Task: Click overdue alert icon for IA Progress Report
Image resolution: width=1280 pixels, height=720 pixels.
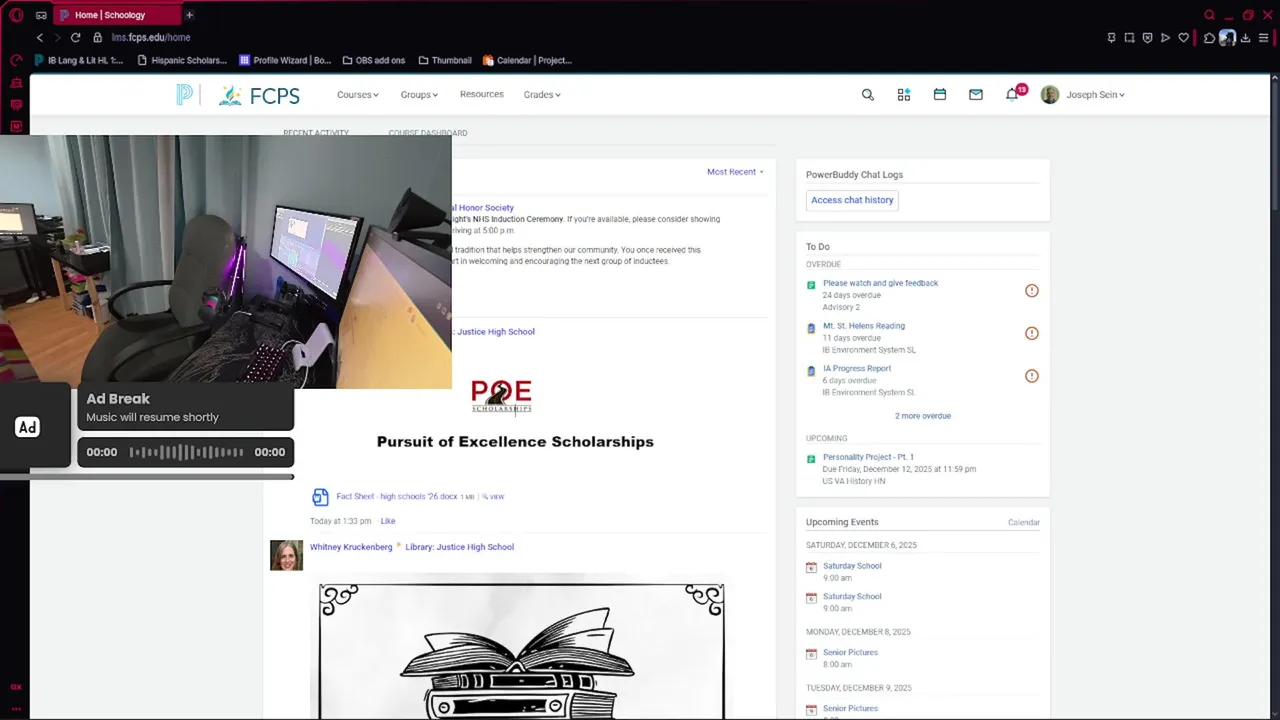Action: 1032,376
